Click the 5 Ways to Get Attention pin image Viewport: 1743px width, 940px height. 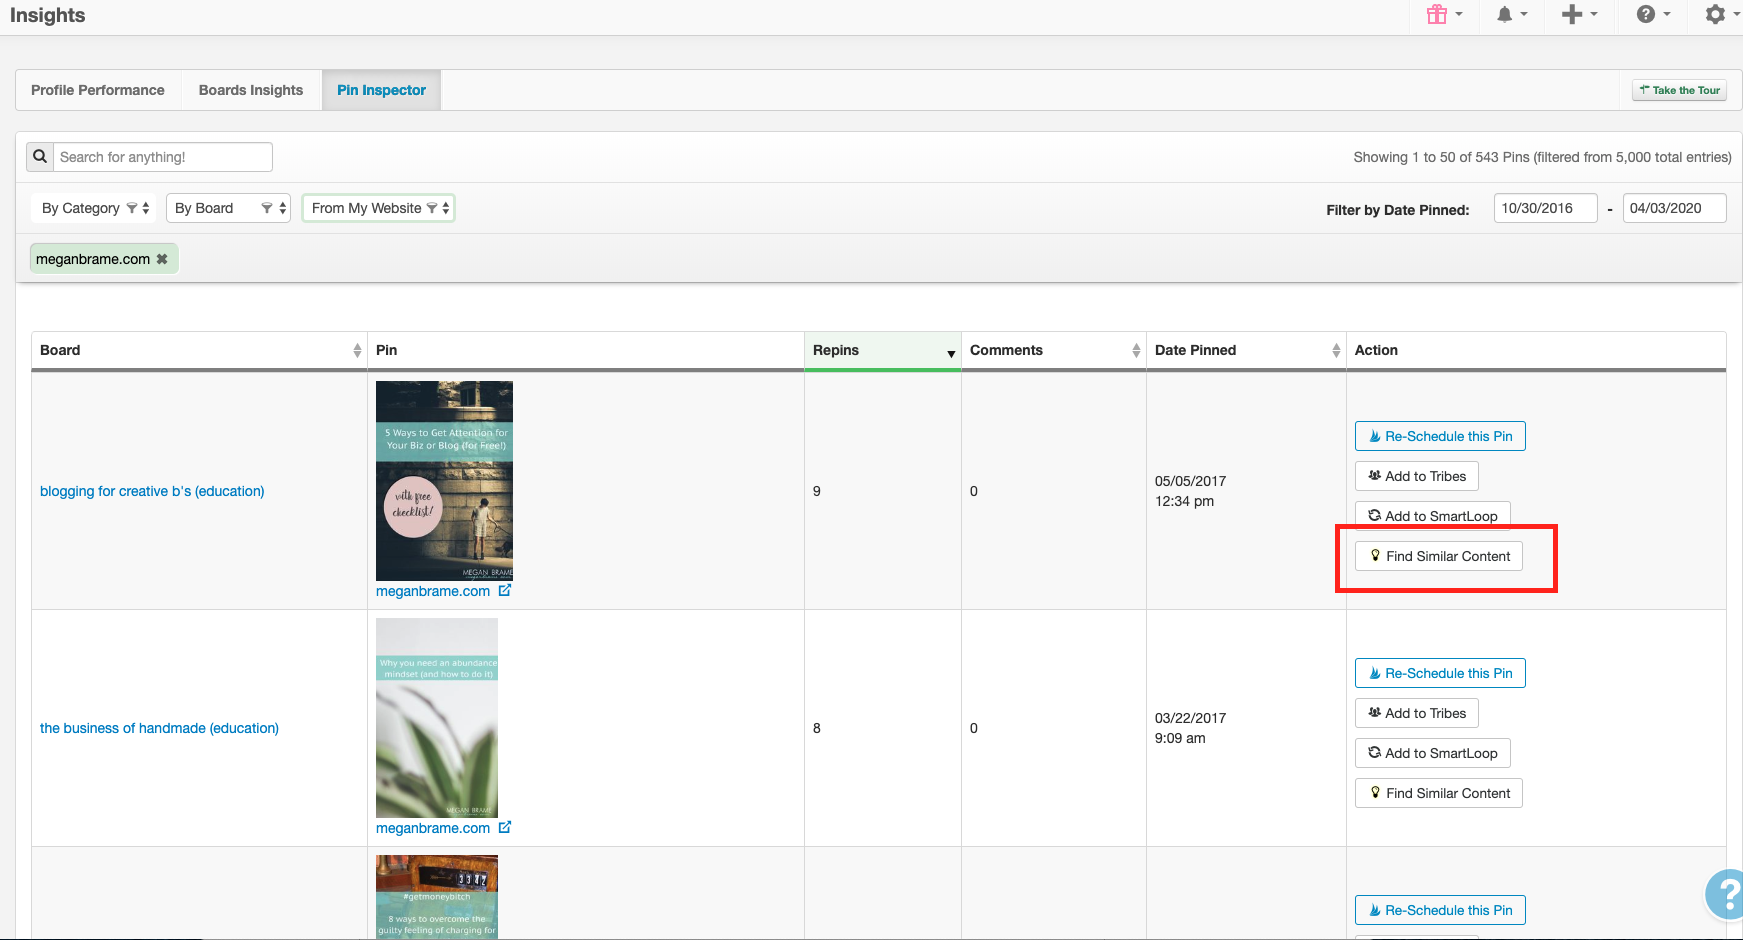click(444, 480)
